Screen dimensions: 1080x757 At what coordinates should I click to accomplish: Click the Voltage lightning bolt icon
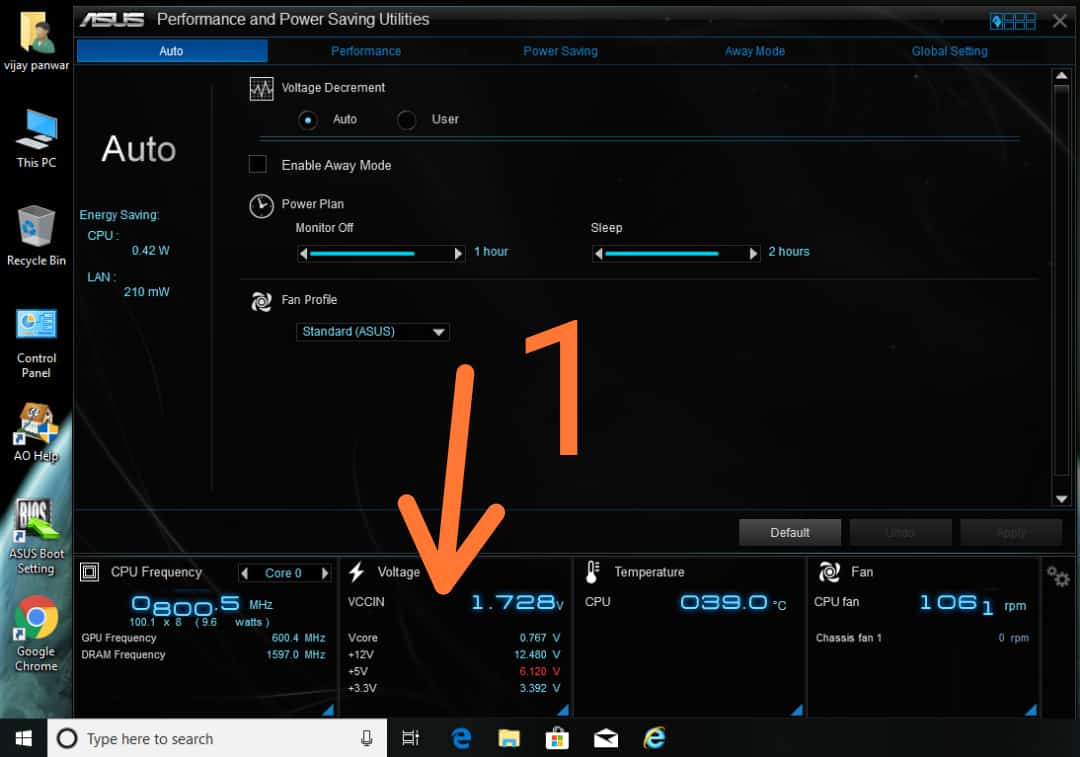click(356, 572)
